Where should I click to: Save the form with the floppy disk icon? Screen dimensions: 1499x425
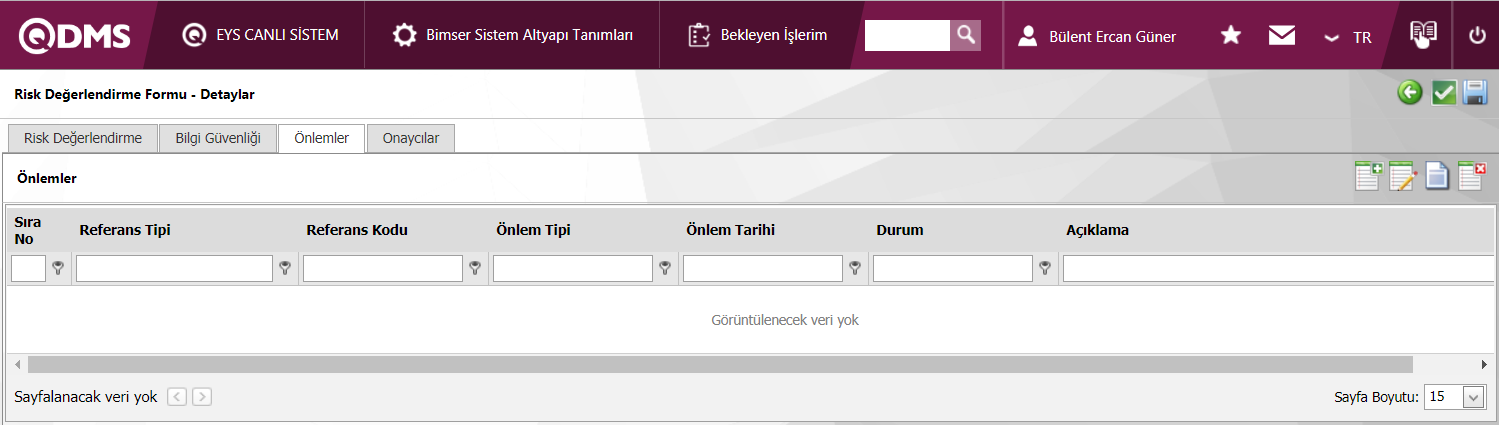(1475, 93)
